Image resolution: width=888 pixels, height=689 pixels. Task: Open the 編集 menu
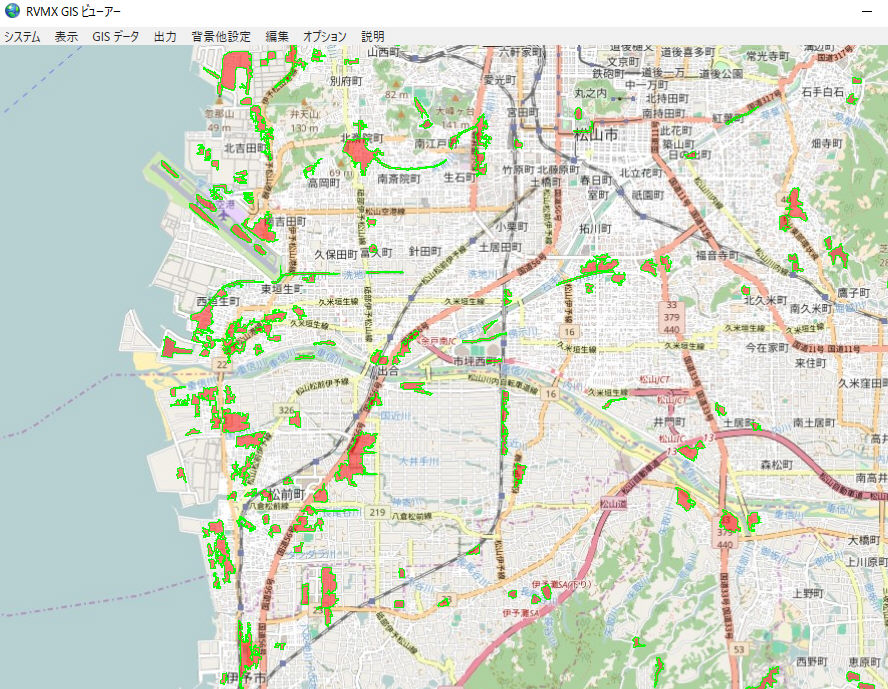pos(277,36)
